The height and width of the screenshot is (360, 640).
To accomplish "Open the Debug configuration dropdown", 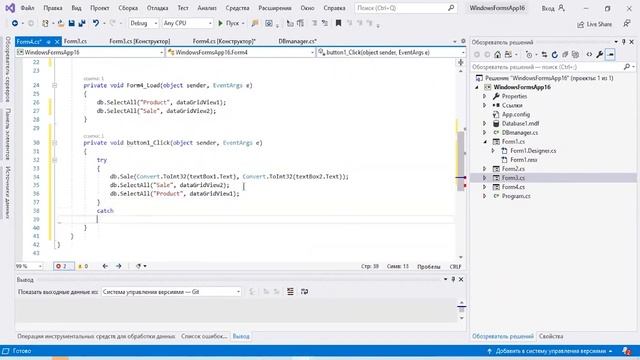I will click(x=143, y=23).
